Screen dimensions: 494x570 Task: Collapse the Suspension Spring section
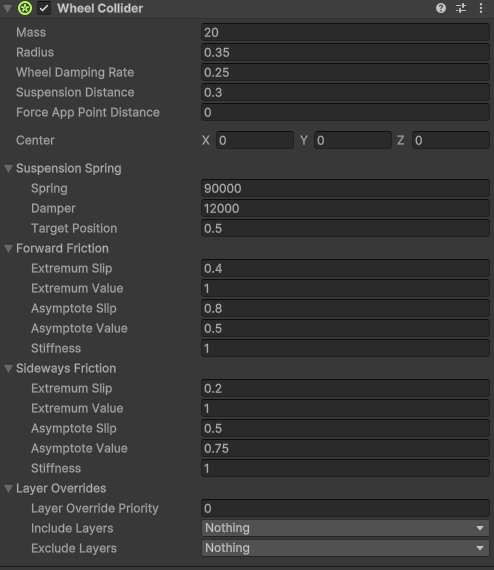coord(8,169)
